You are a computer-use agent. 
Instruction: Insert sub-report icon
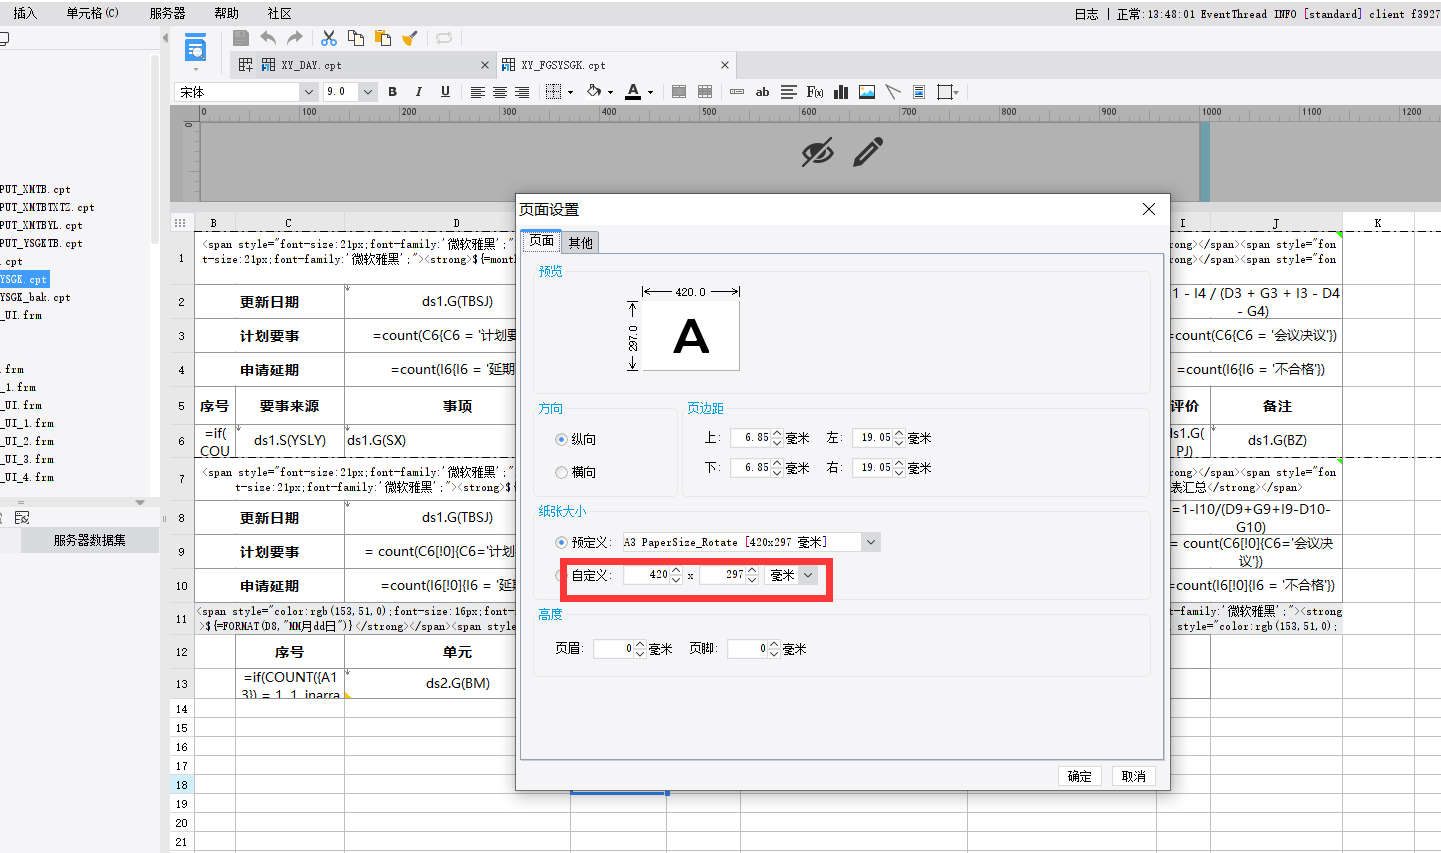919,92
